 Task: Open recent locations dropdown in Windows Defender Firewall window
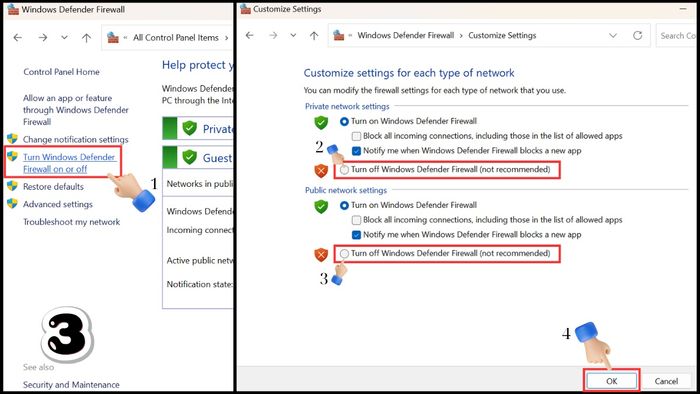(x=64, y=38)
